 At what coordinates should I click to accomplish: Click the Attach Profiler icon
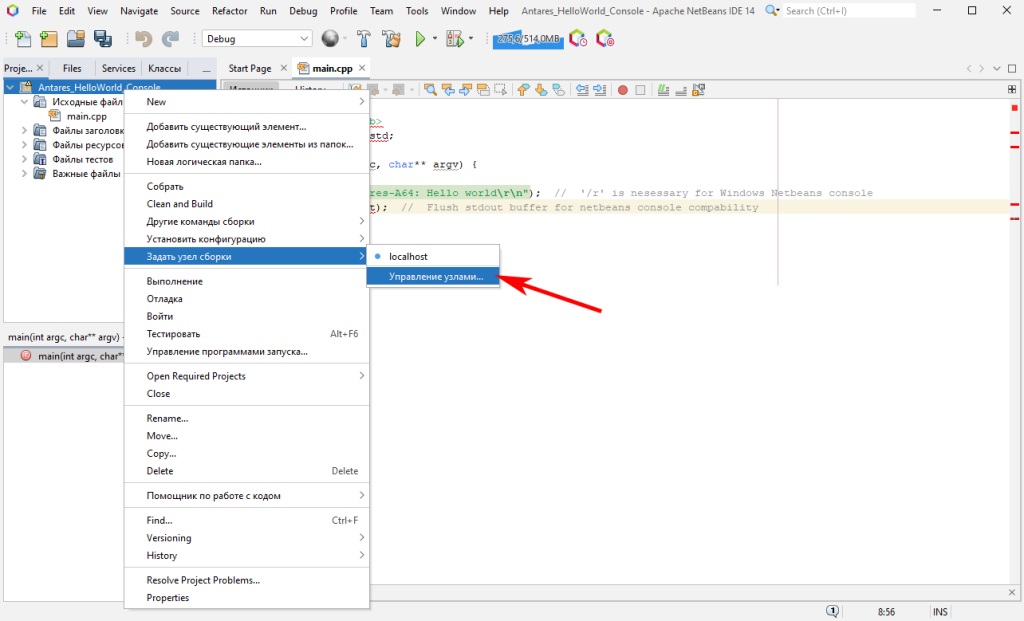[x=605, y=39]
